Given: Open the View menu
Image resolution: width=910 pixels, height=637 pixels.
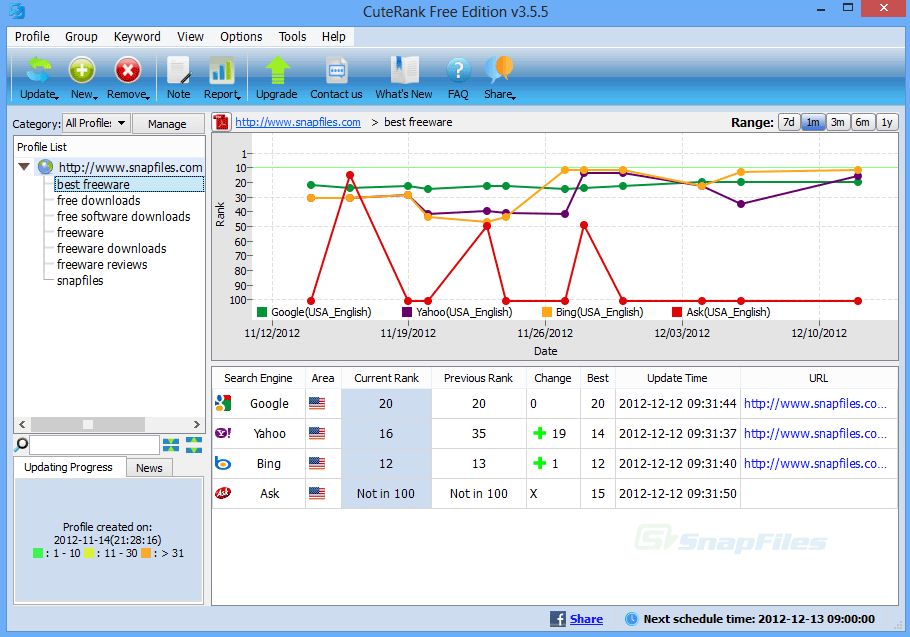Looking at the screenshot, I should 190,37.
